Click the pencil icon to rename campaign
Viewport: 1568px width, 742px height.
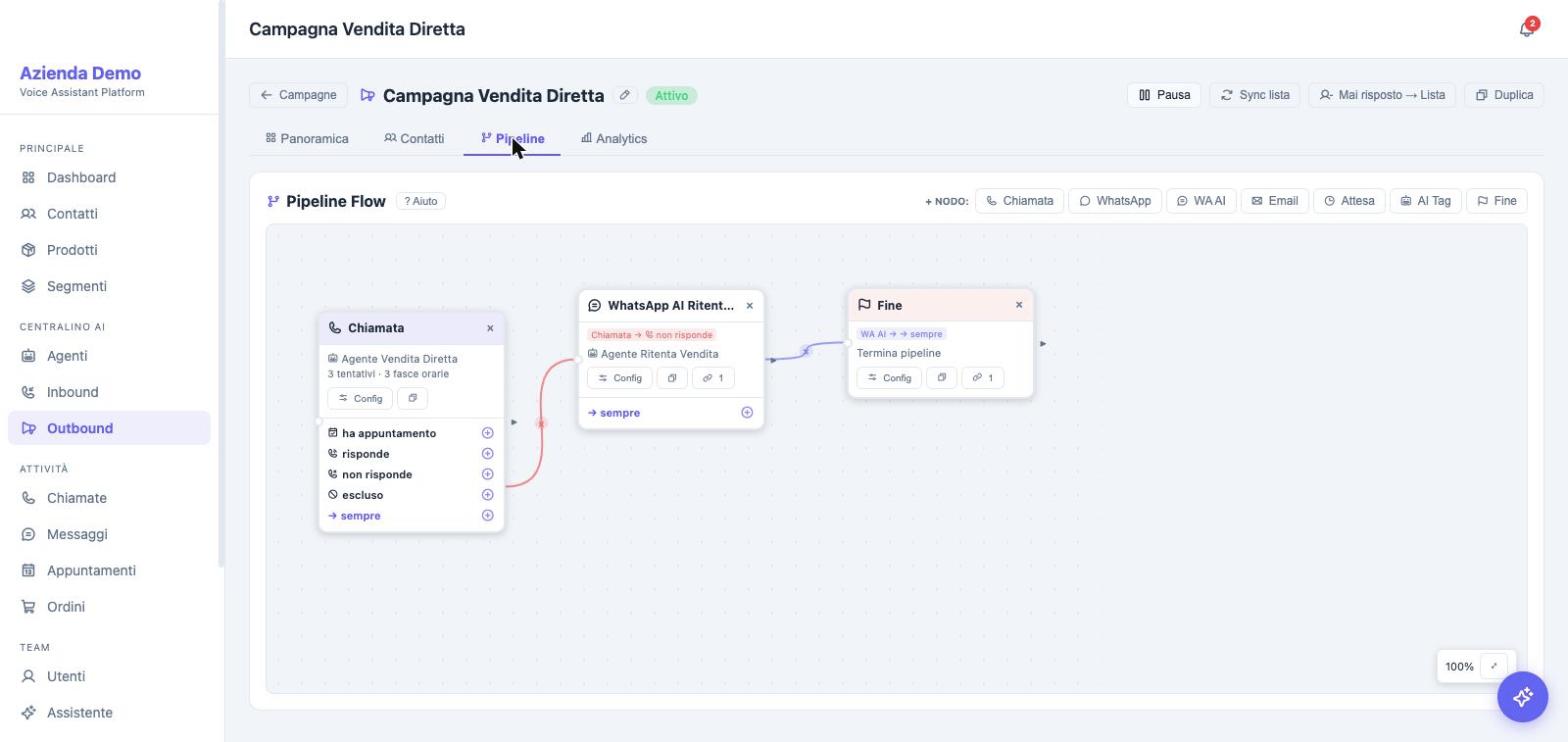(625, 95)
